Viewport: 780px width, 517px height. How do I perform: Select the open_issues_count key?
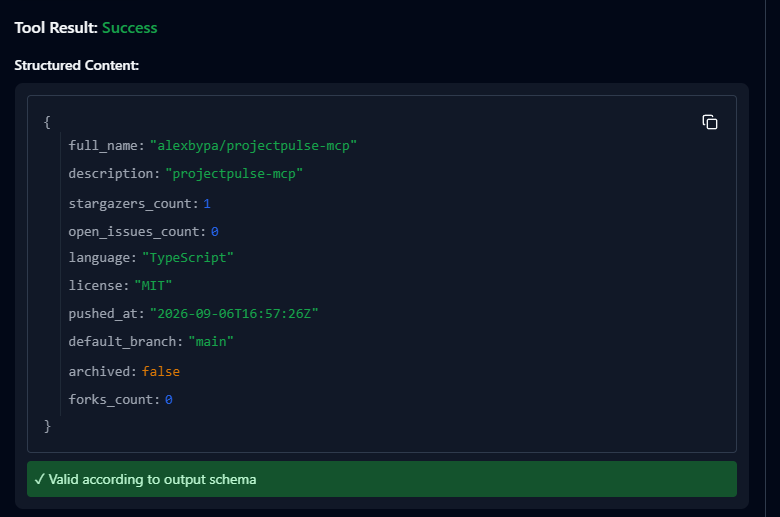pyautogui.click(x=137, y=231)
